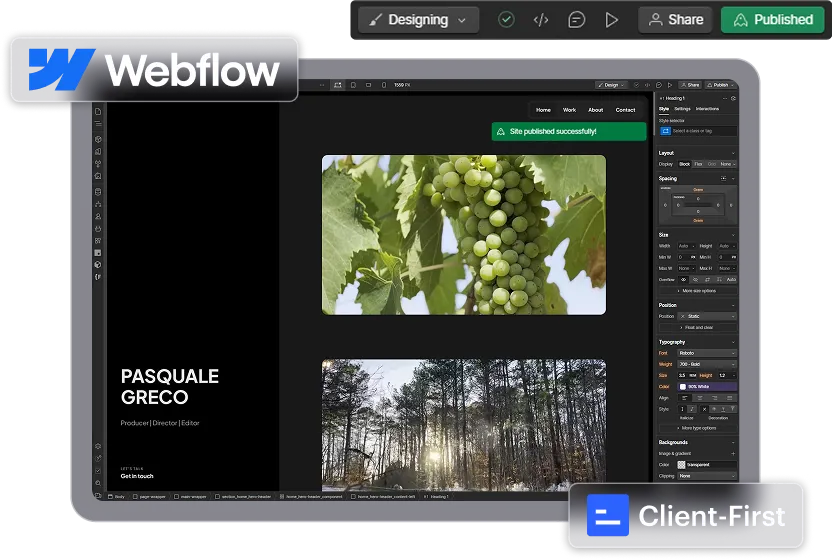This screenshot has height=560, width=833.
Task: Open the {F} Finsweet app icon
Action: (98, 277)
